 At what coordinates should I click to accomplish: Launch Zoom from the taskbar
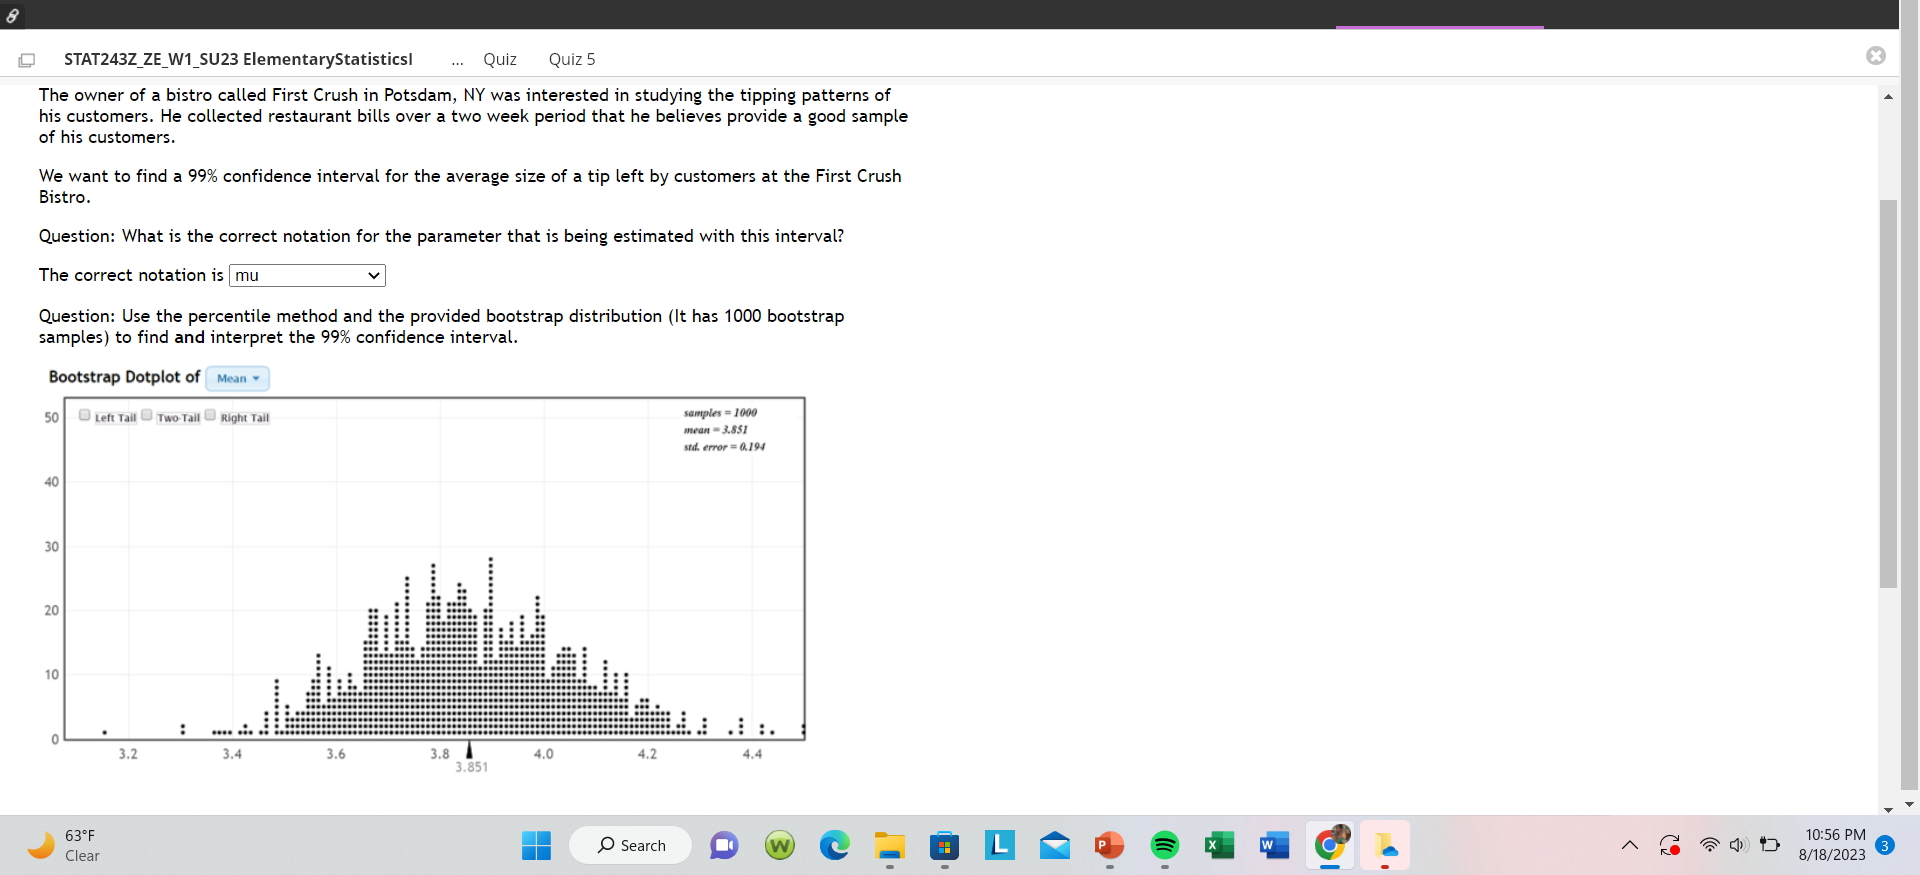pyautogui.click(x=724, y=846)
